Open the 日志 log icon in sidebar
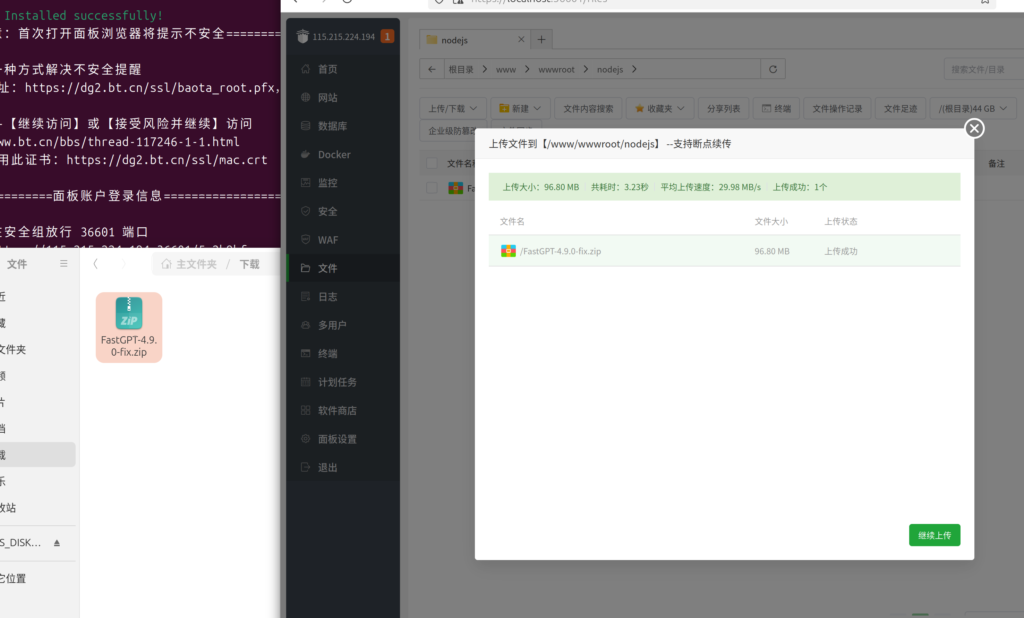Screen dimensions: 1024x618 (x=305, y=297)
